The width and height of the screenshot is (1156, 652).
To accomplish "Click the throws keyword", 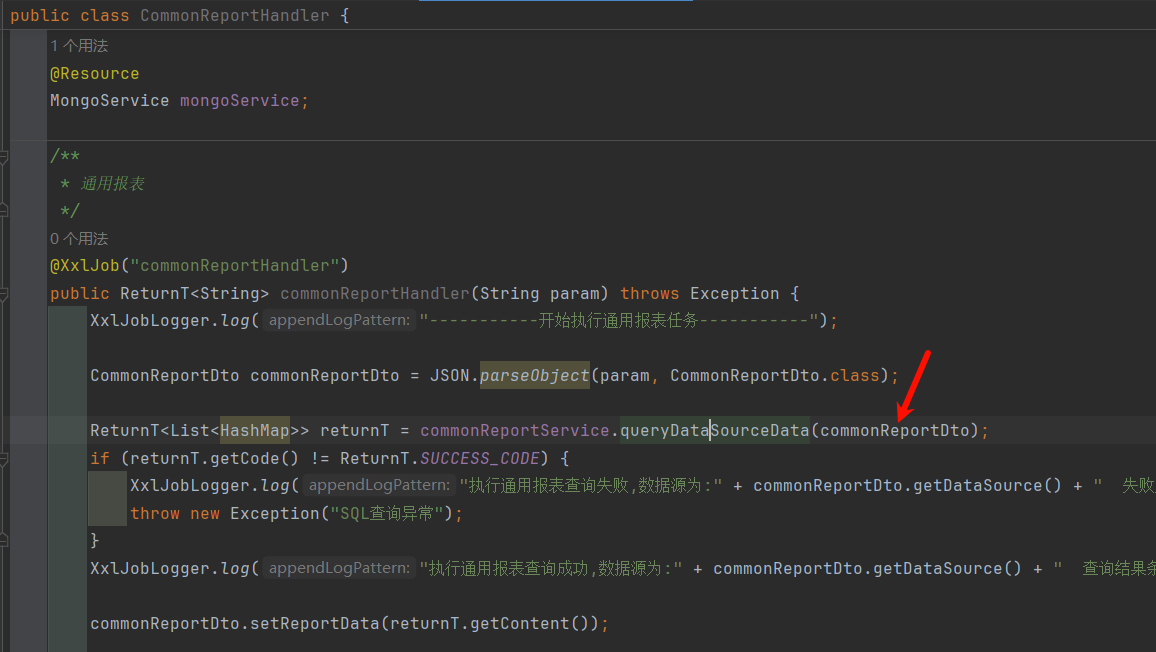I will coord(650,294).
